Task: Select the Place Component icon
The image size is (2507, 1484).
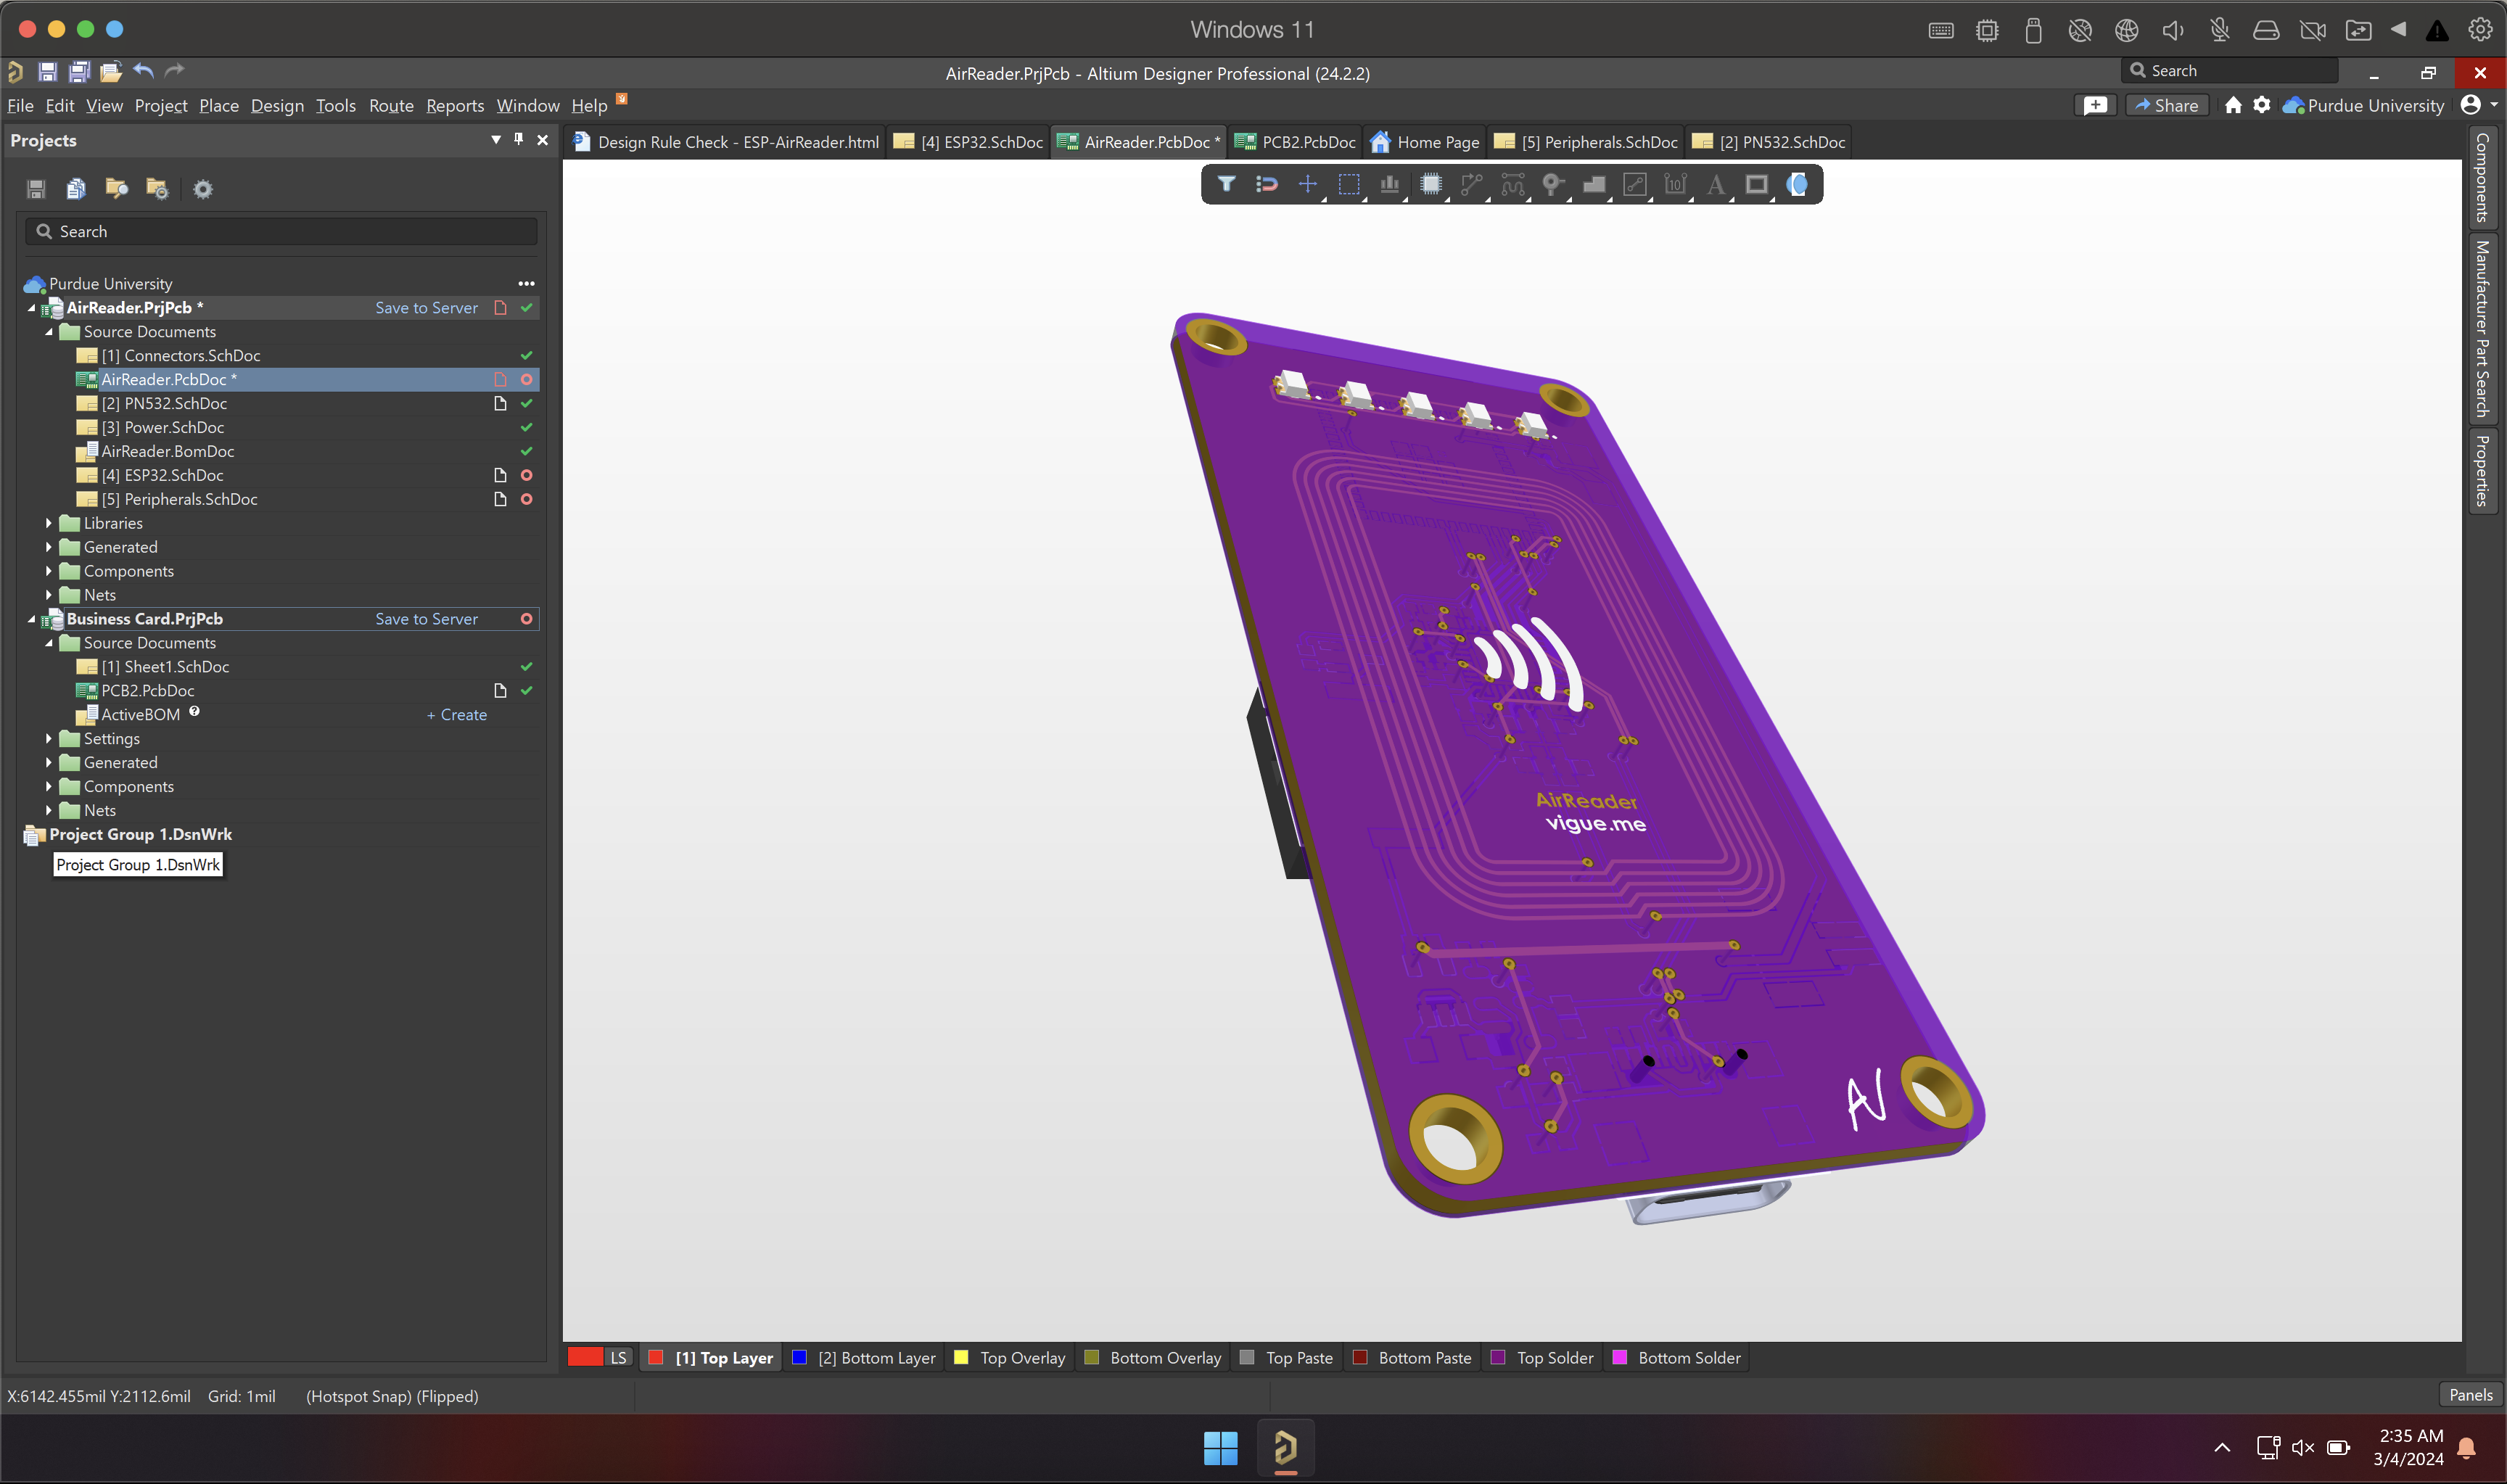Action: click(1433, 184)
